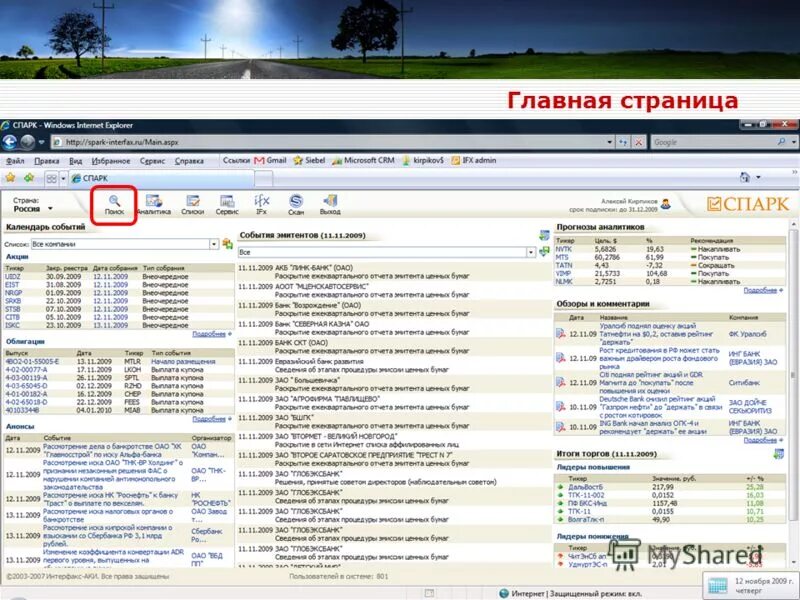
Task: Open the address bar history dropdown
Action: pos(610,143)
